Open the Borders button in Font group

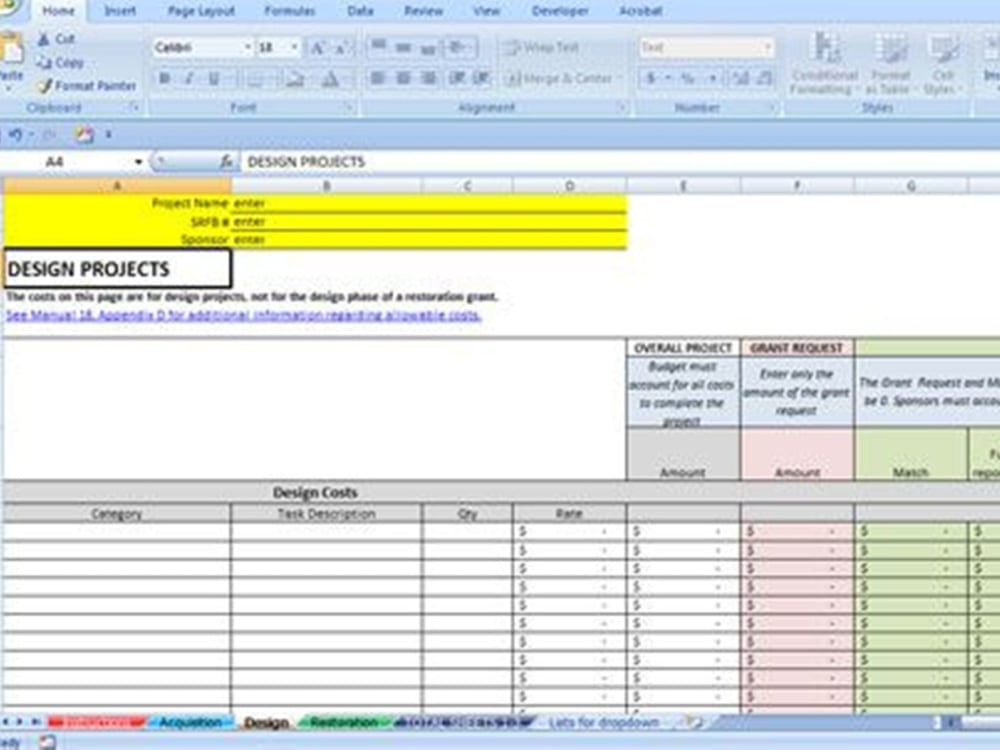[254, 78]
